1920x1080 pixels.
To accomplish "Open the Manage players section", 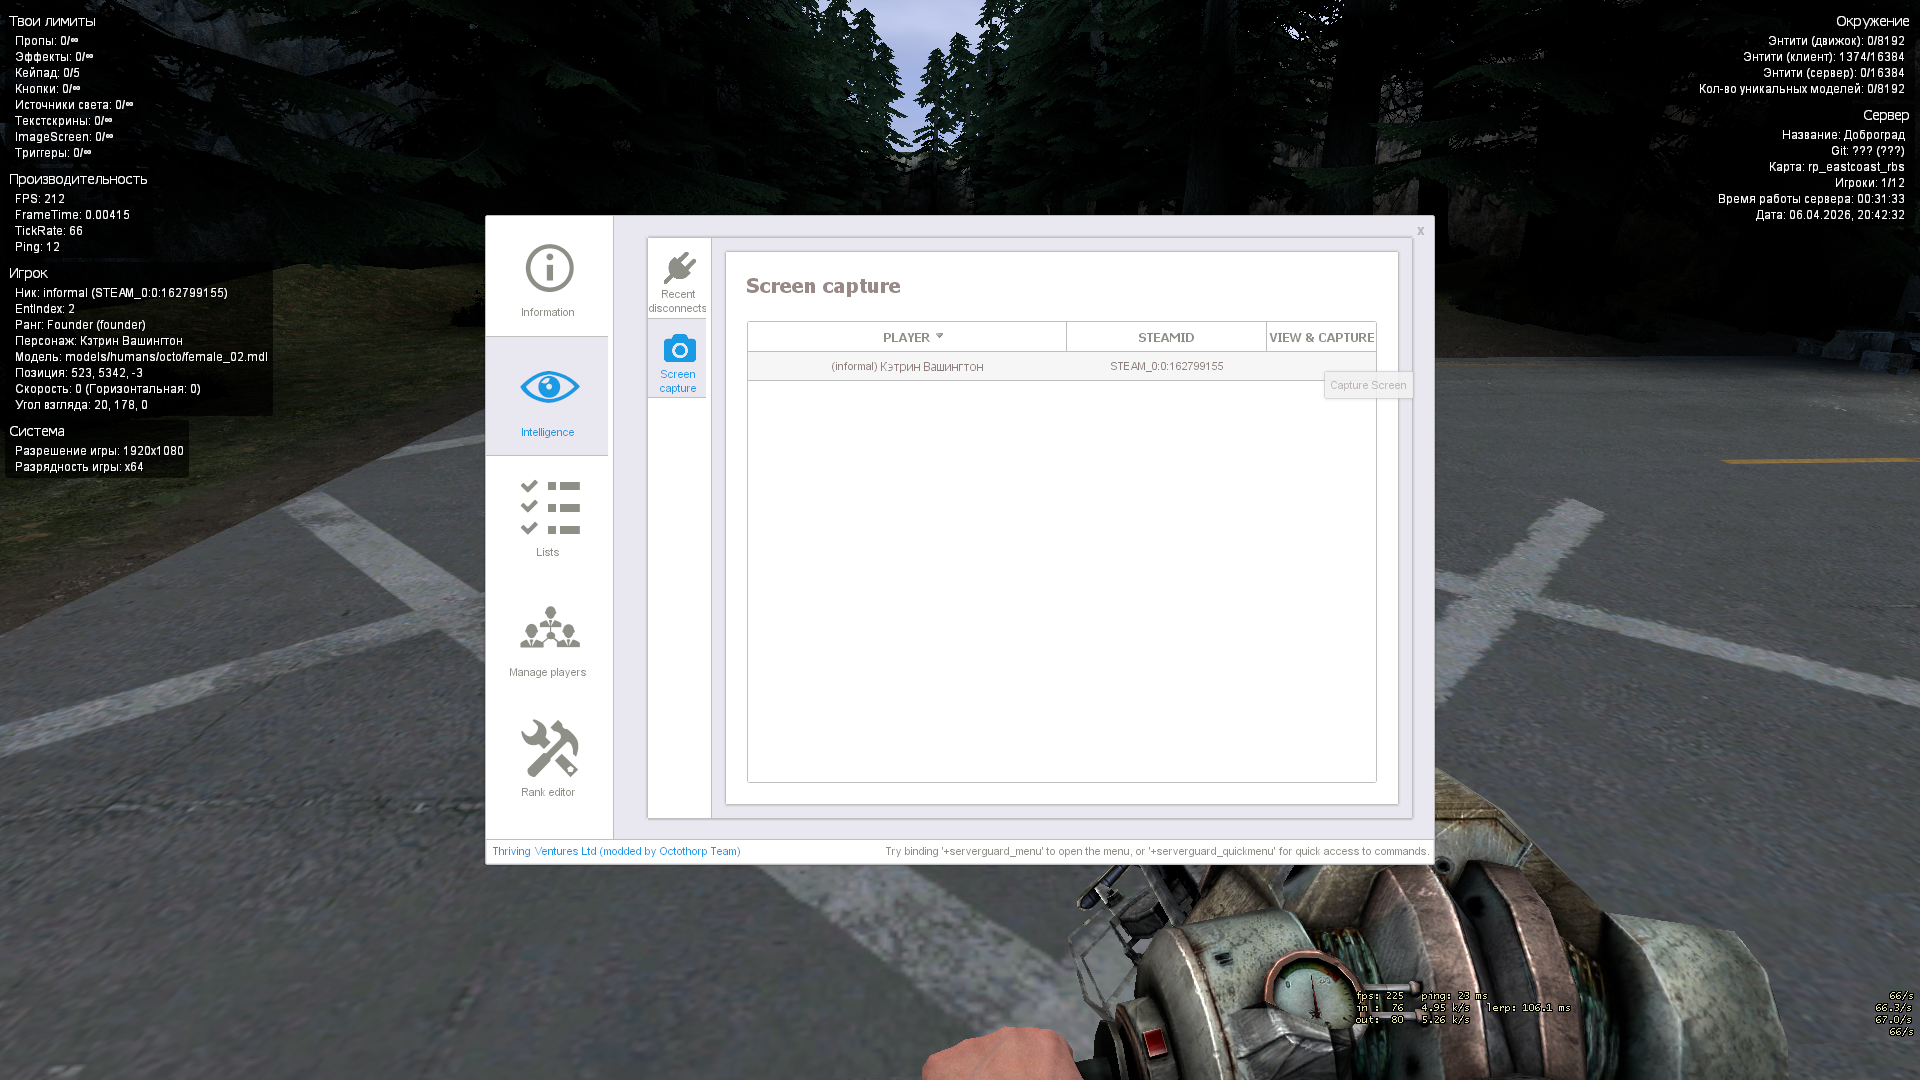I will pyautogui.click(x=548, y=640).
